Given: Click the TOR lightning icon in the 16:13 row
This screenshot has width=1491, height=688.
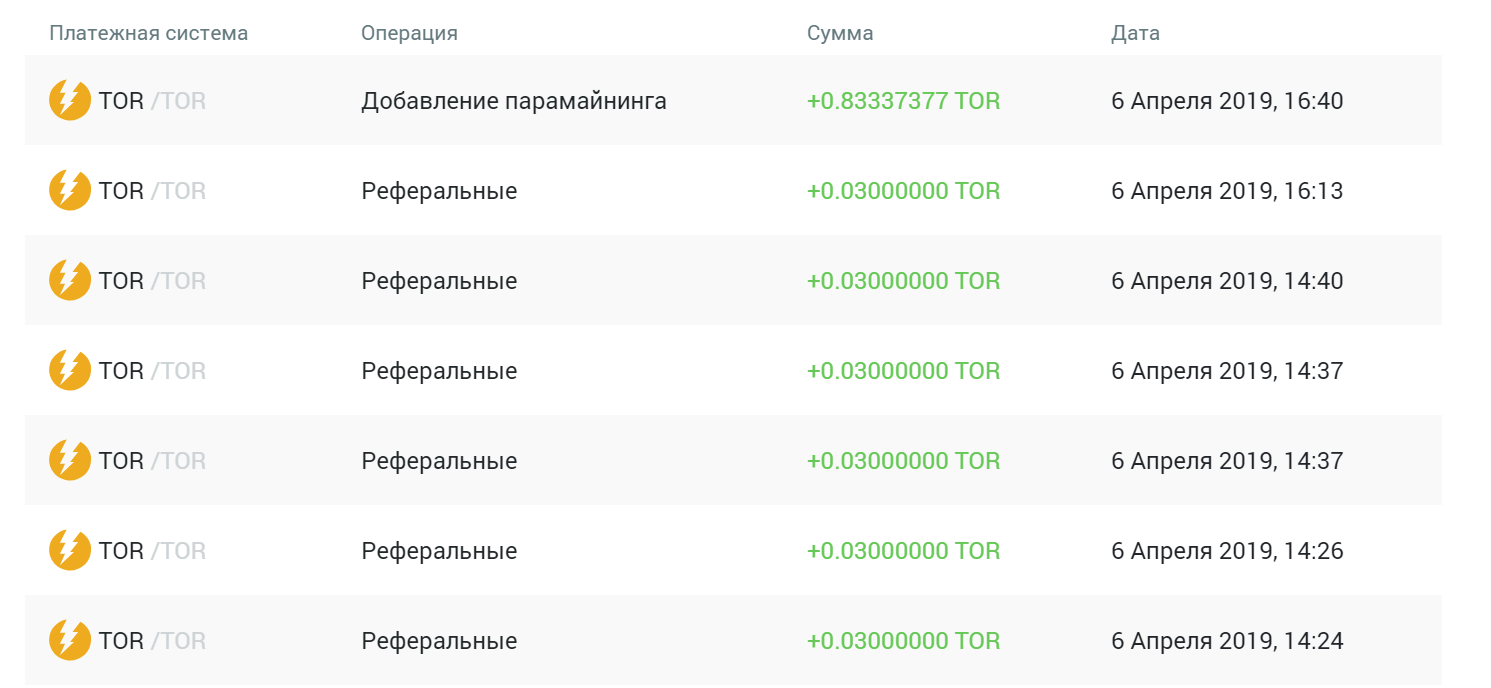Looking at the screenshot, I should [70, 190].
